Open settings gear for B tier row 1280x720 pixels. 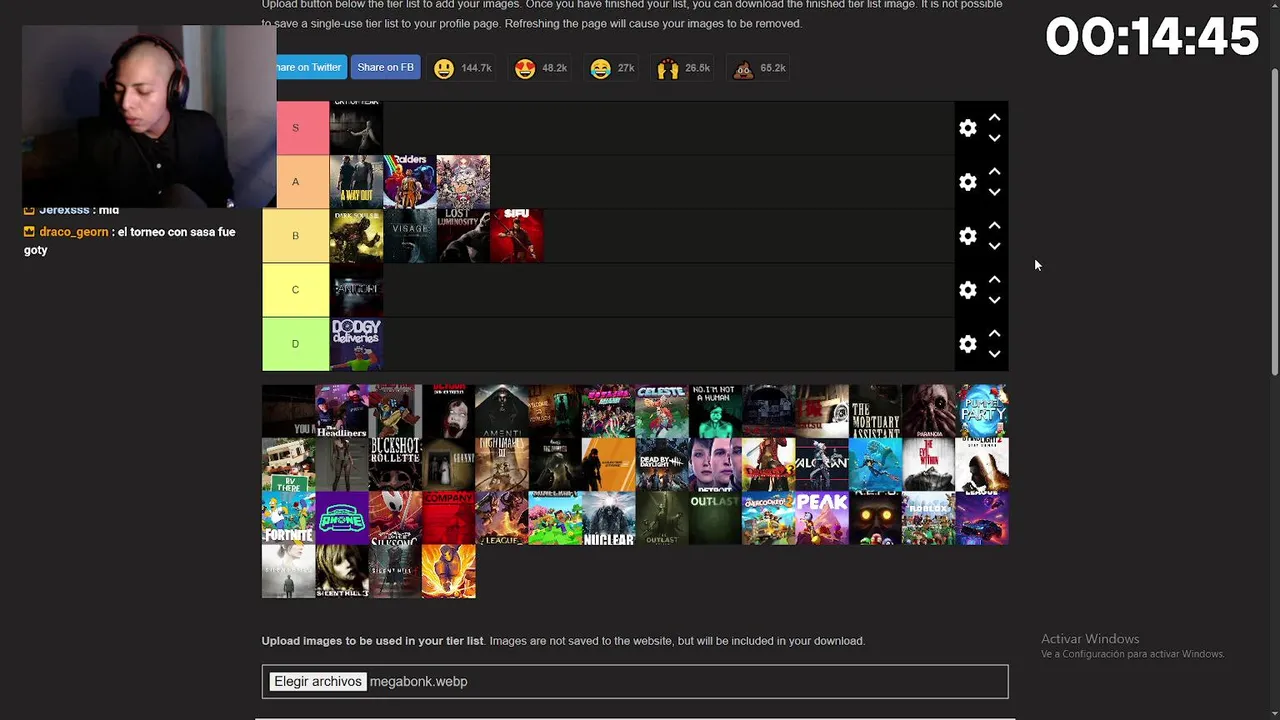(967, 236)
